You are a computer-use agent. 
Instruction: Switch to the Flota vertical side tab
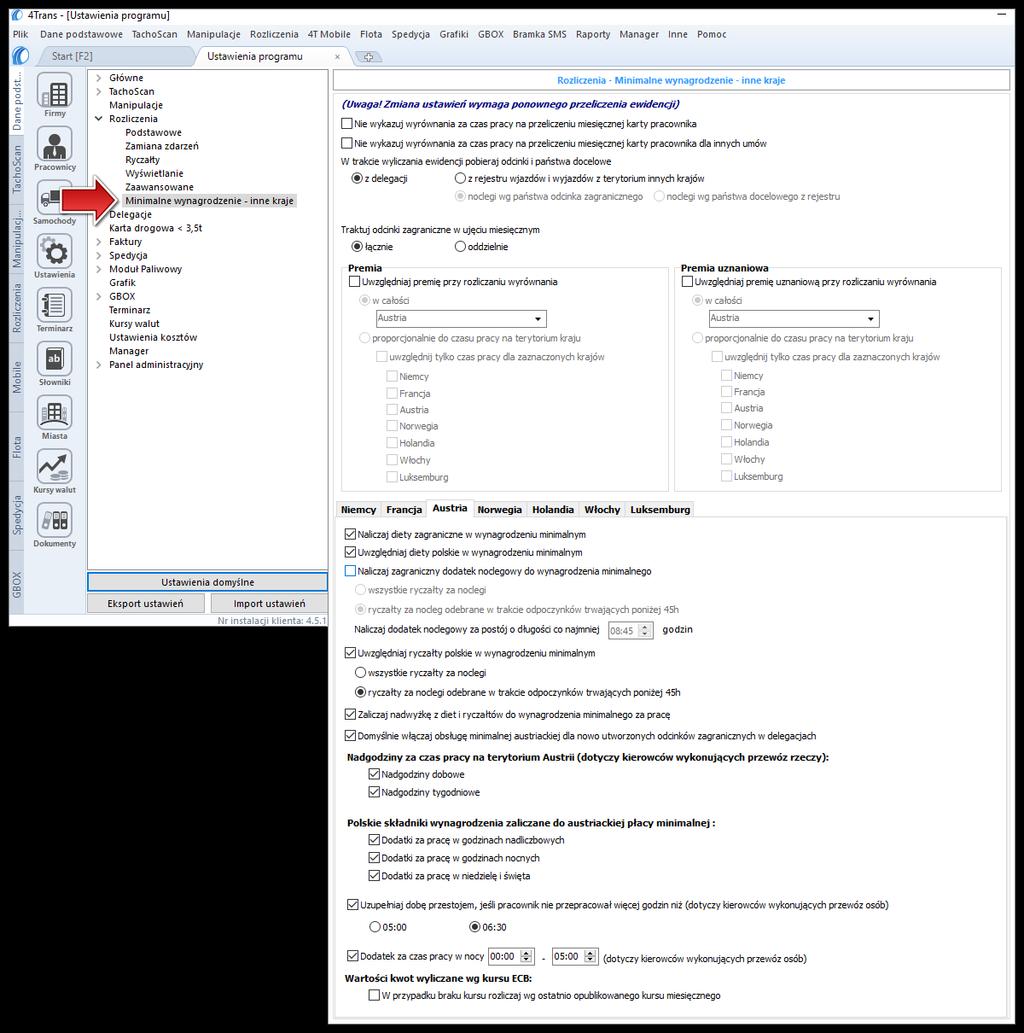pos(17,446)
